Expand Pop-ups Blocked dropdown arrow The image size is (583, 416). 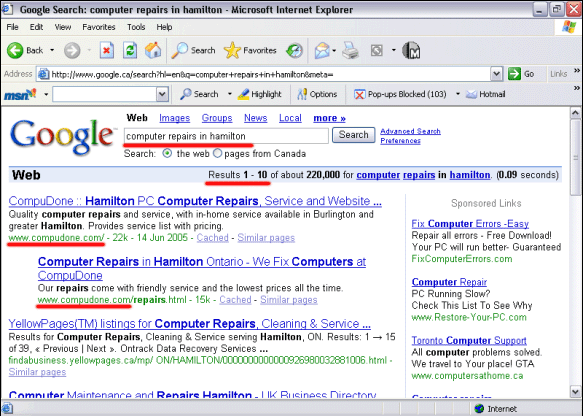pyautogui.click(x=458, y=94)
